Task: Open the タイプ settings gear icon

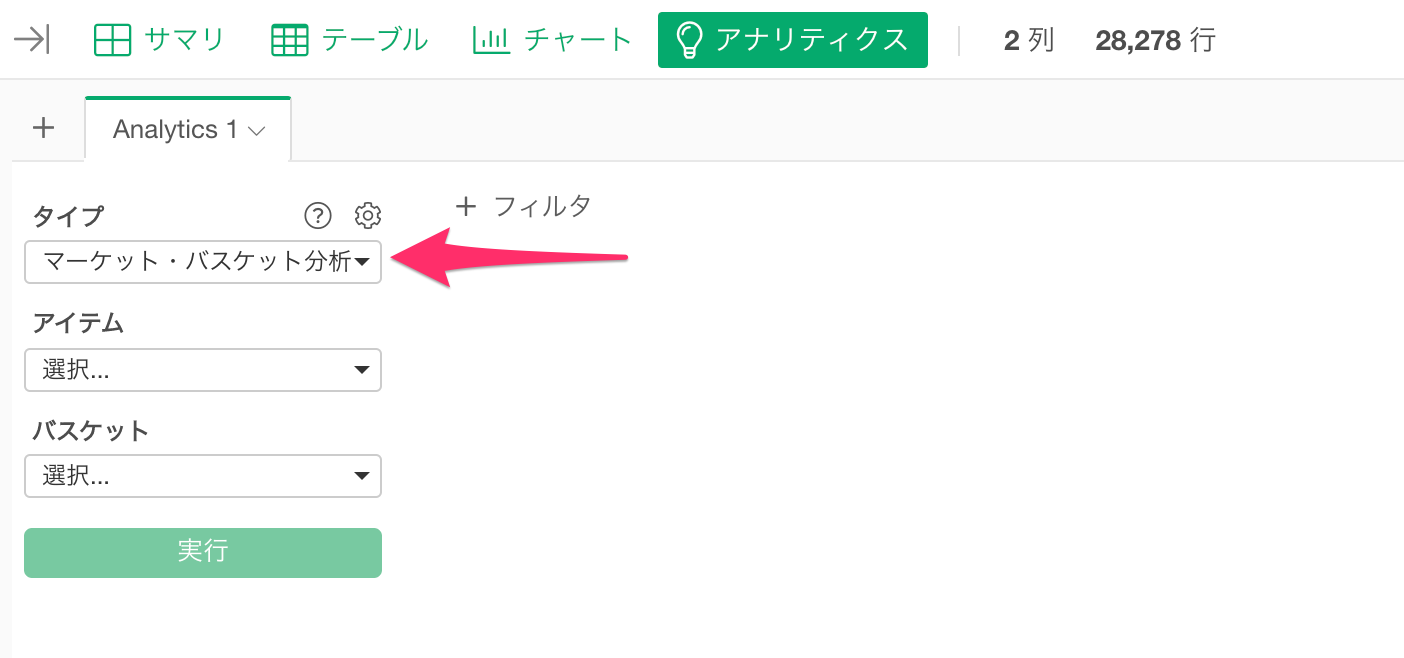Action: coord(368,215)
